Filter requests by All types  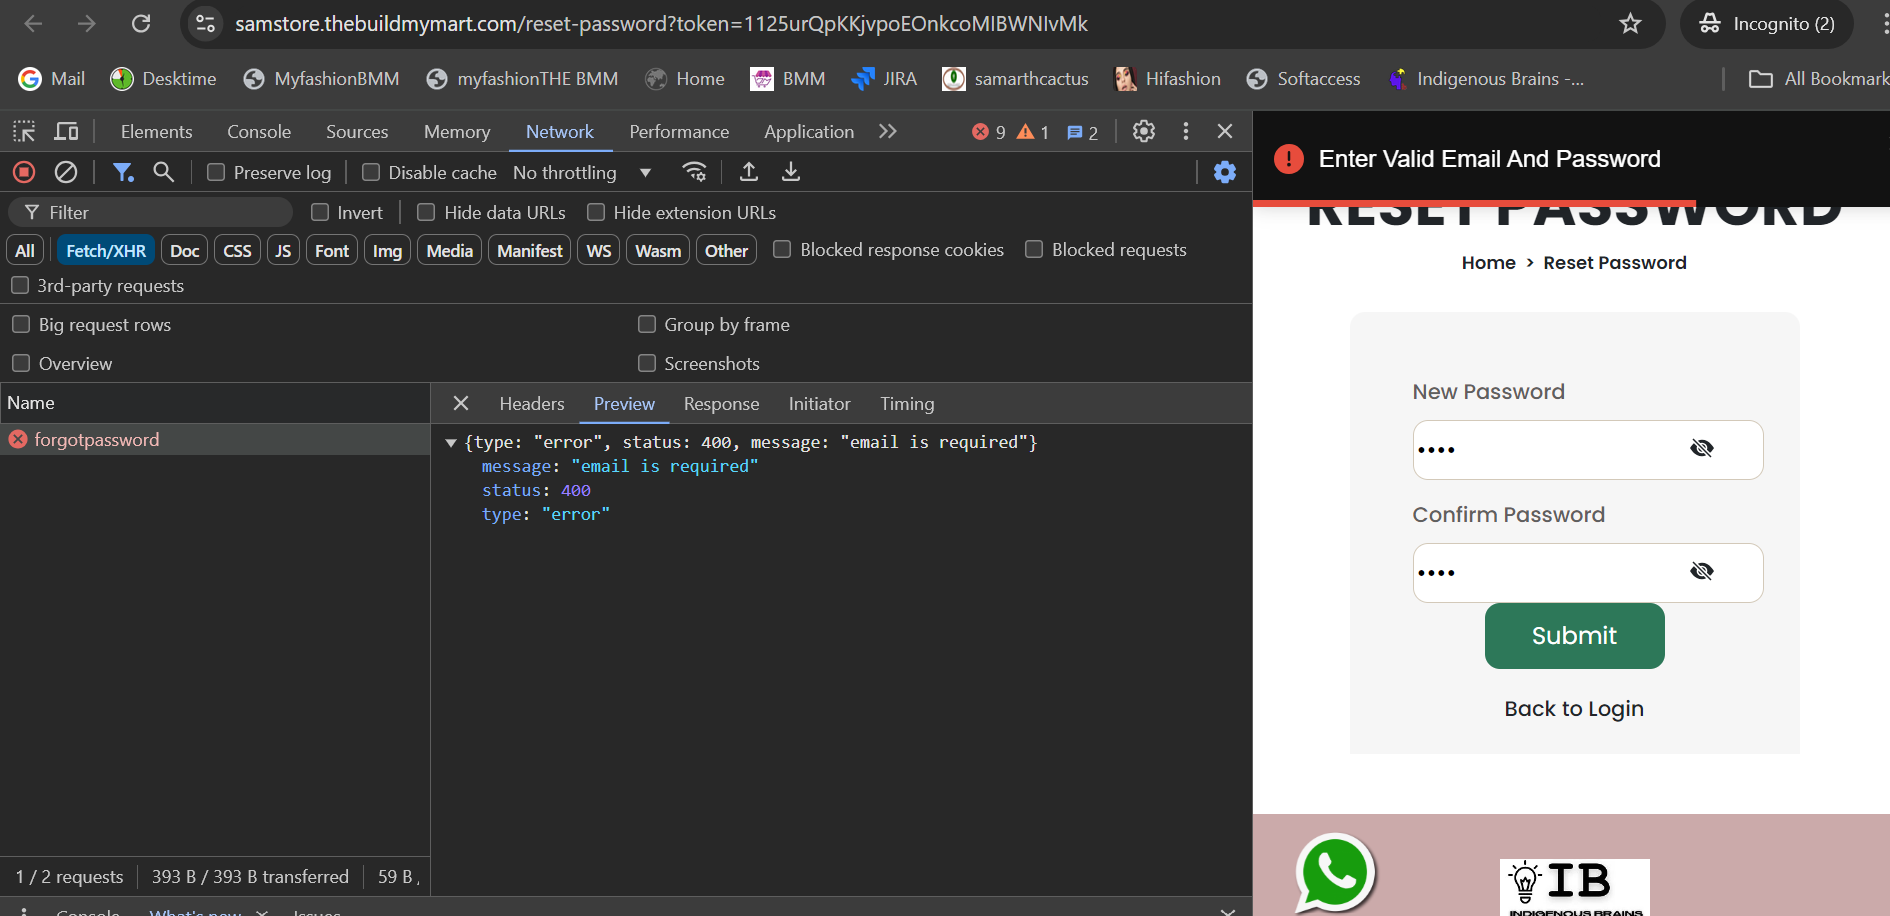tap(25, 250)
